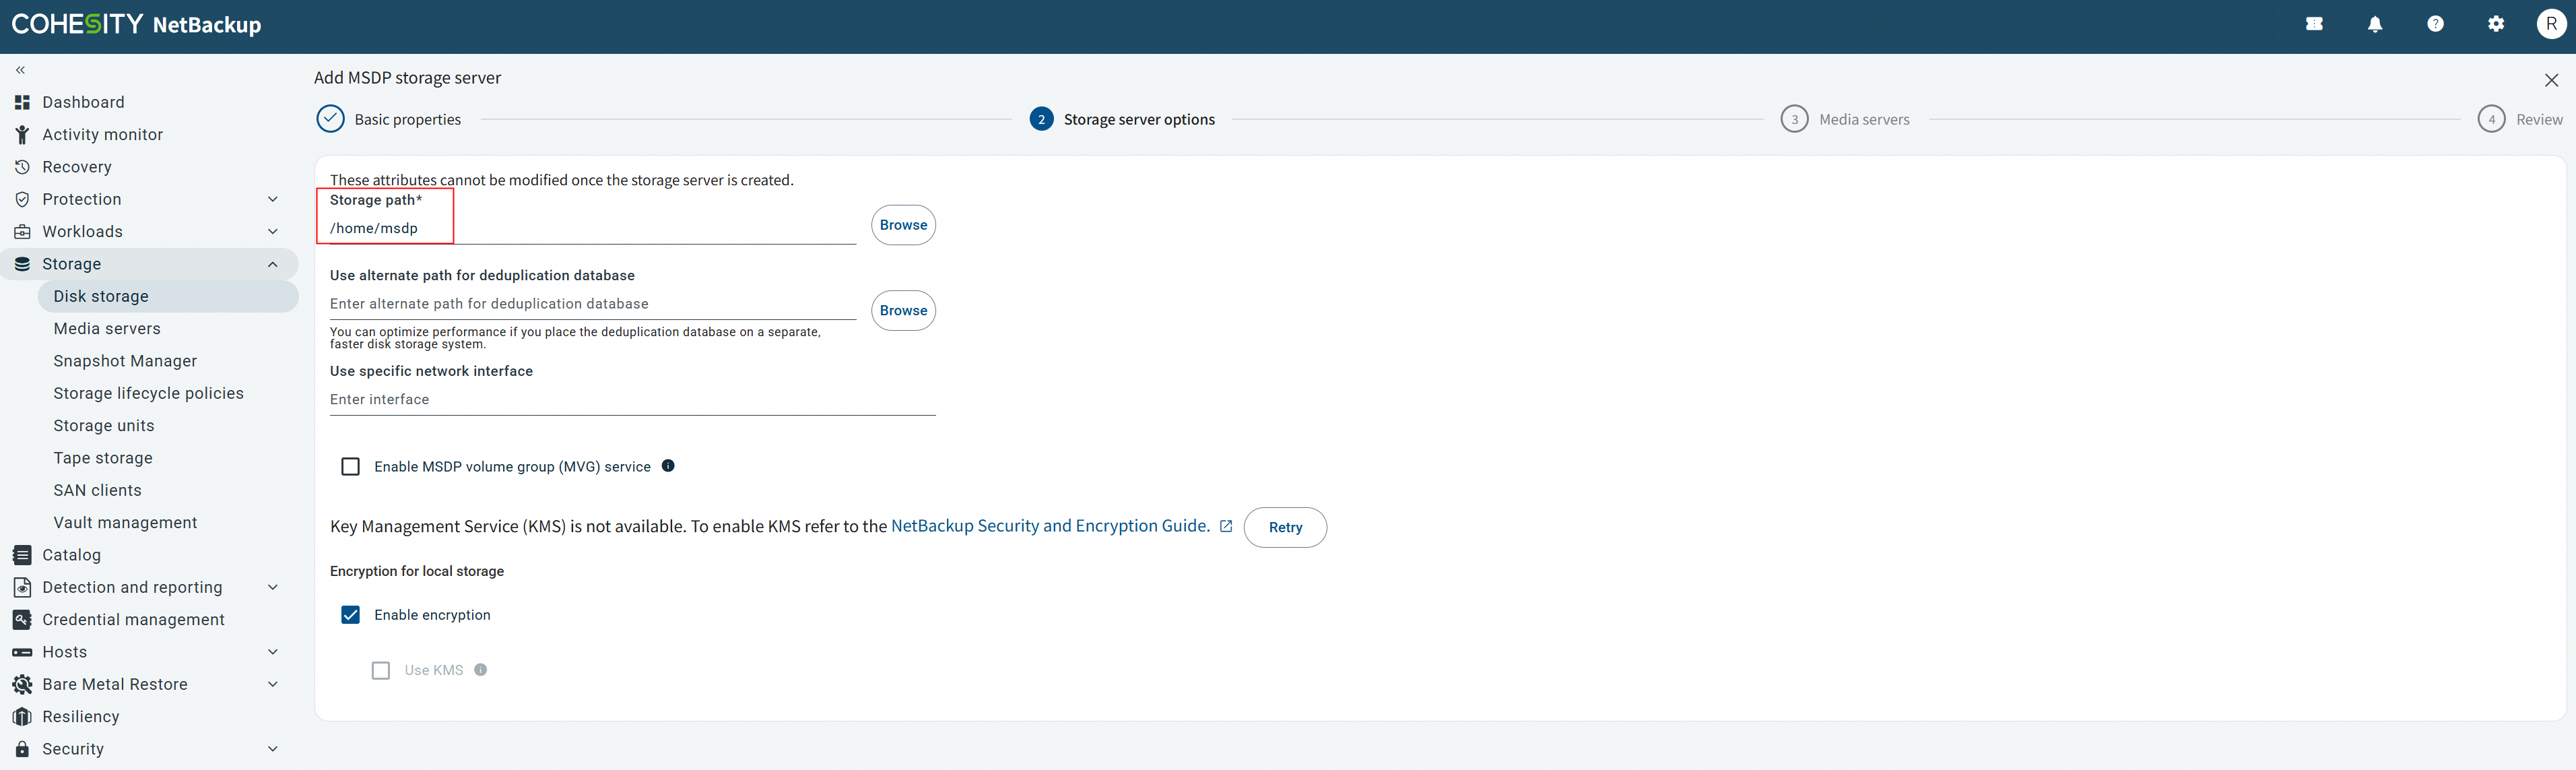Show info tooltip for Use KMS
Screen dimensions: 2576x770
pyautogui.click(x=481, y=670)
